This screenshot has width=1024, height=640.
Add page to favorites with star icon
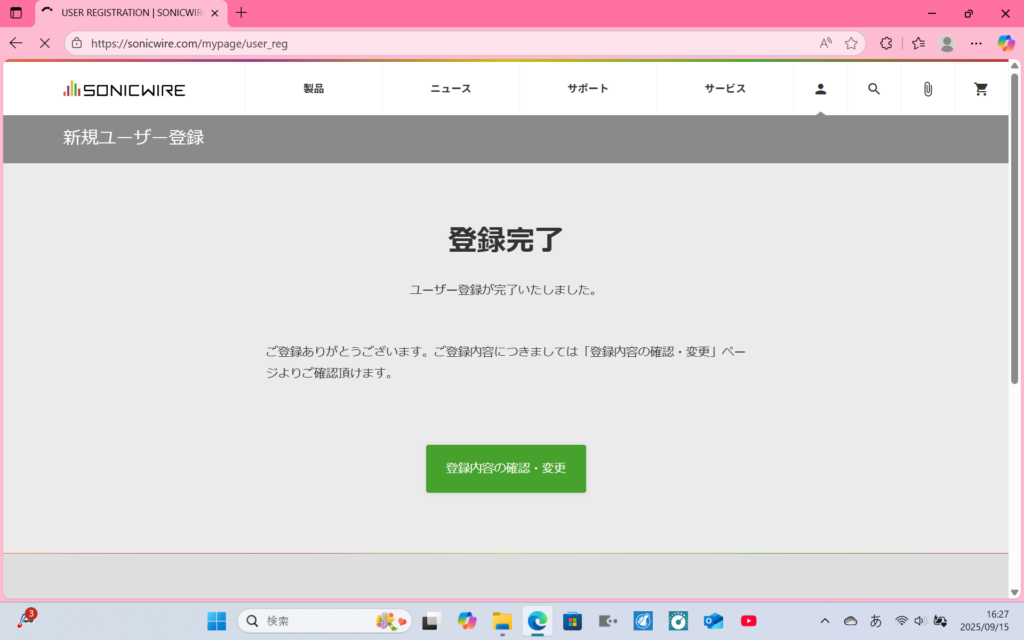point(851,43)
